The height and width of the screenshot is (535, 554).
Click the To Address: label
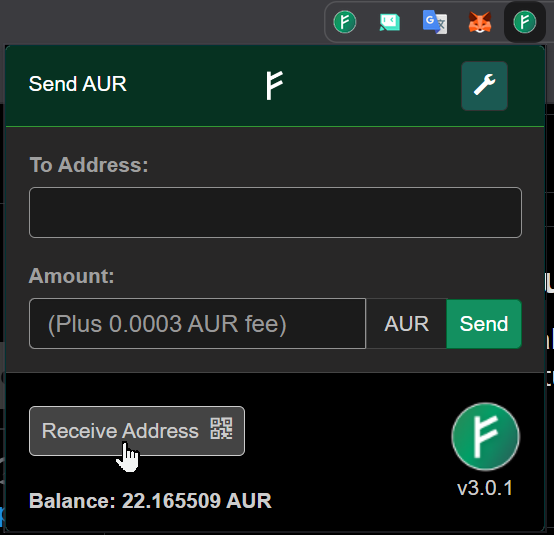tap(89, 165)
